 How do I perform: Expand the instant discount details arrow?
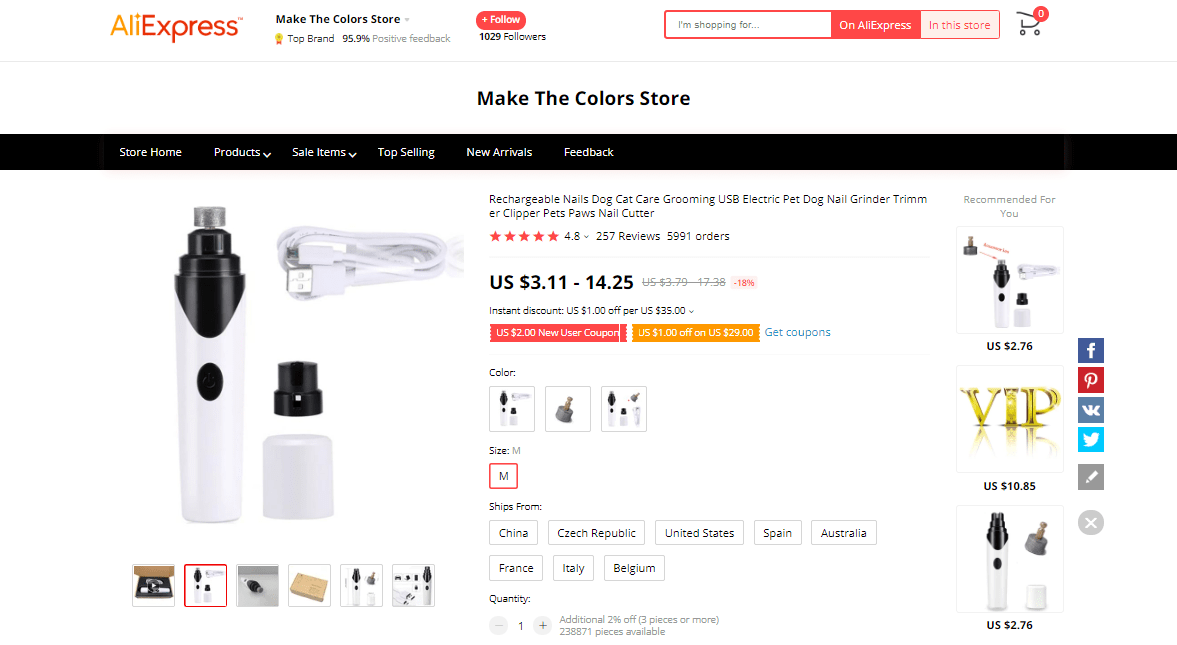tap(691, 311)
